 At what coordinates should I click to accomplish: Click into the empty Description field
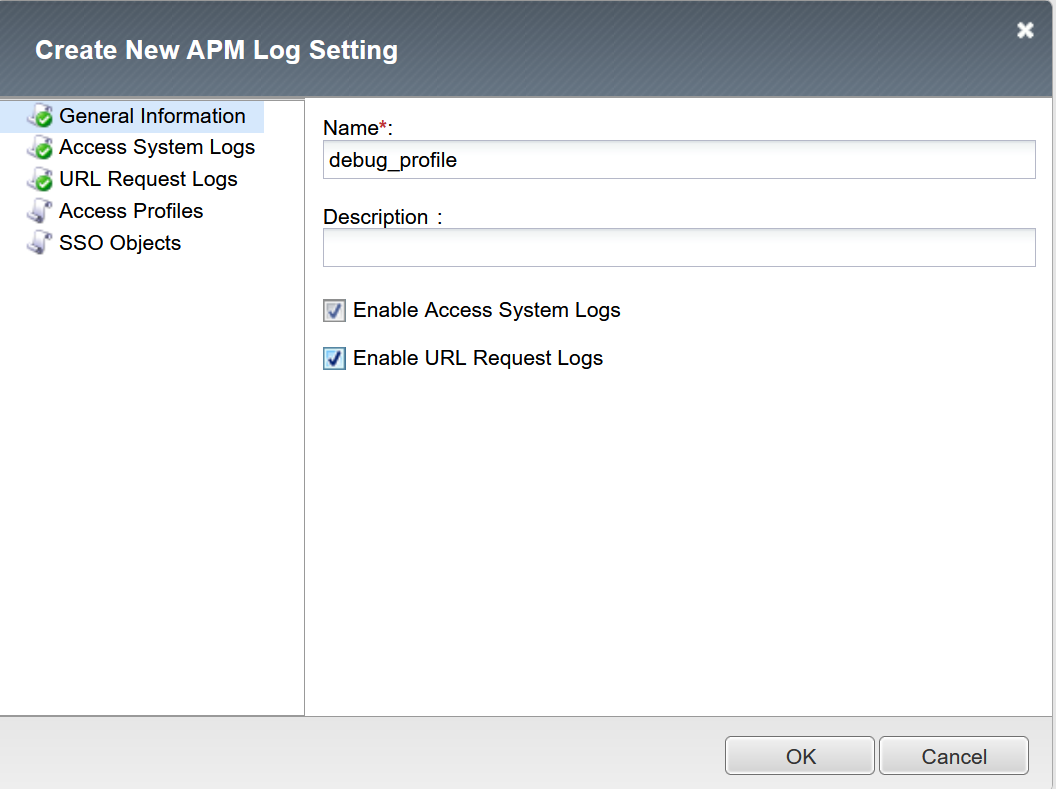pos(679,247)
